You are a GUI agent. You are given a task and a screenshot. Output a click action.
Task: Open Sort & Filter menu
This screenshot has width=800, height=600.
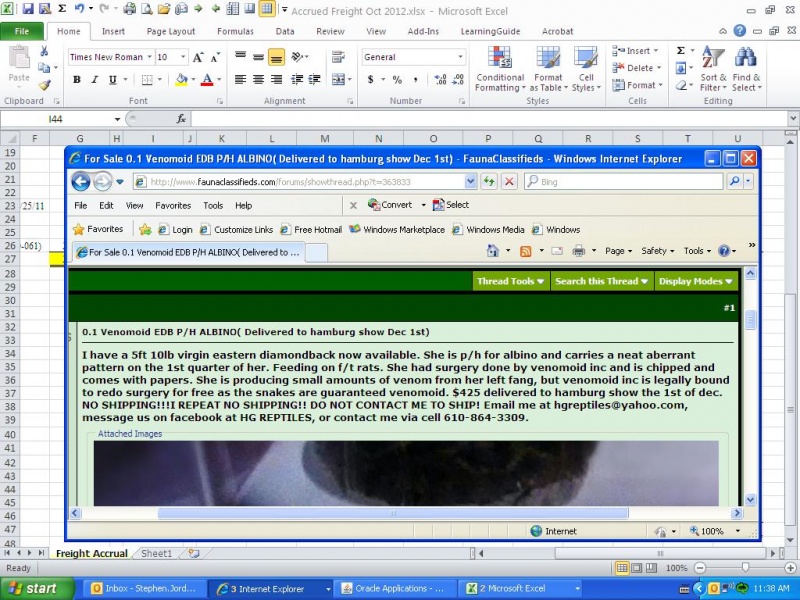tap(713, 69)
